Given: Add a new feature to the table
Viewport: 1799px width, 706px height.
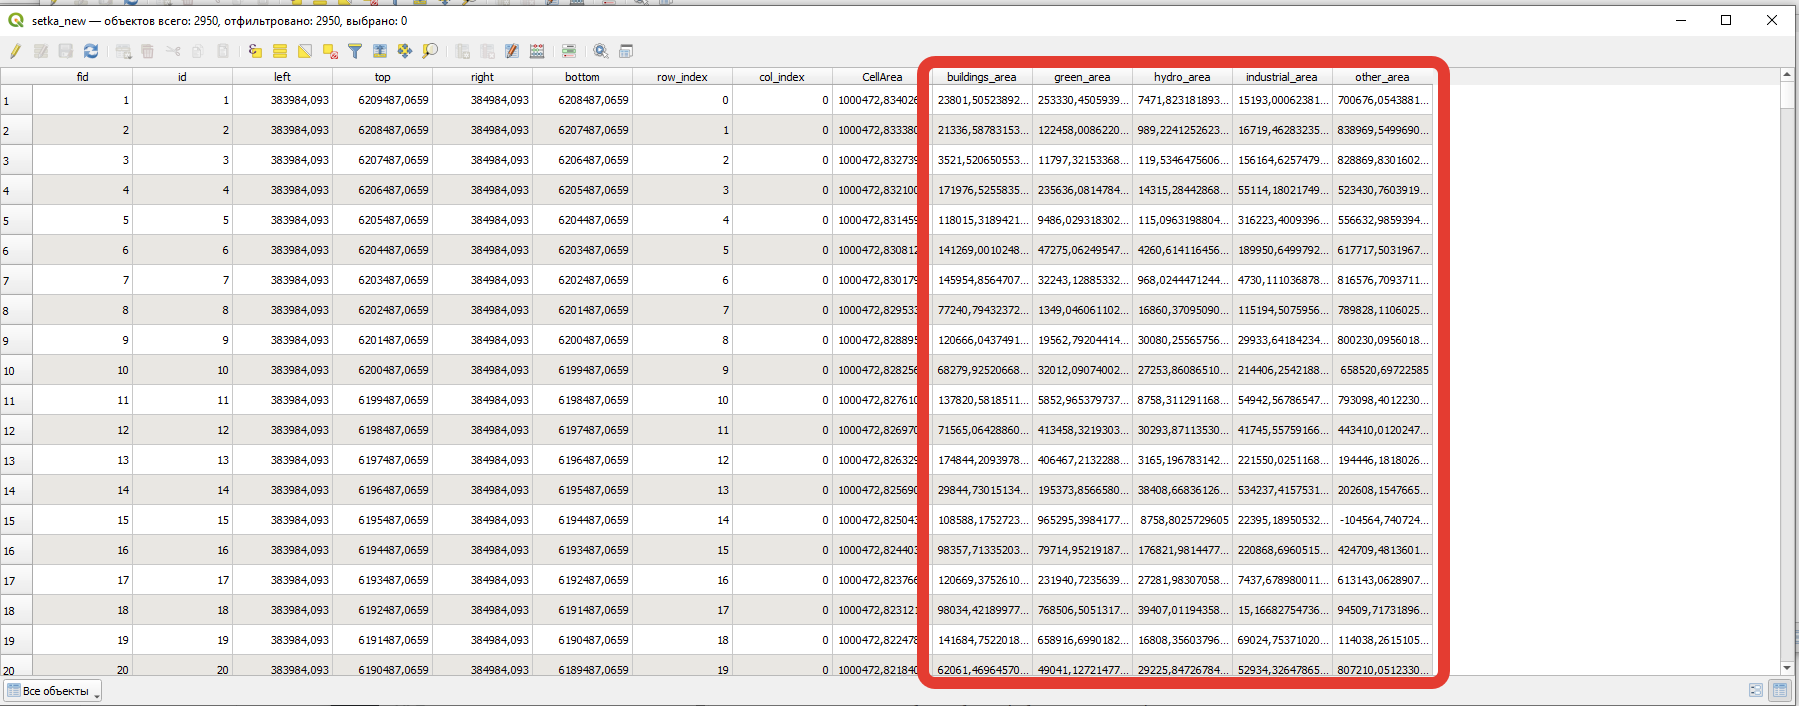Looking at the screenshot, I should 123,51.
